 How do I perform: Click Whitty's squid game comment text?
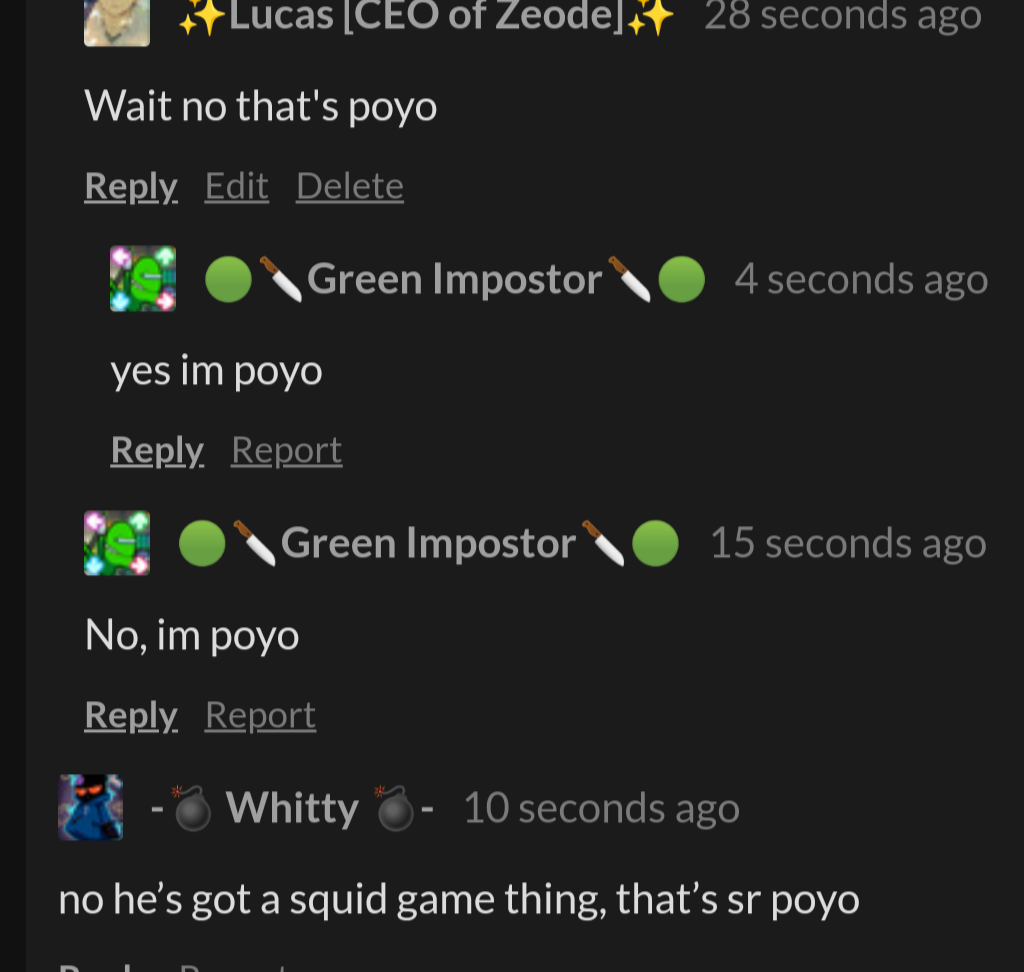click(x=459, y=900)
